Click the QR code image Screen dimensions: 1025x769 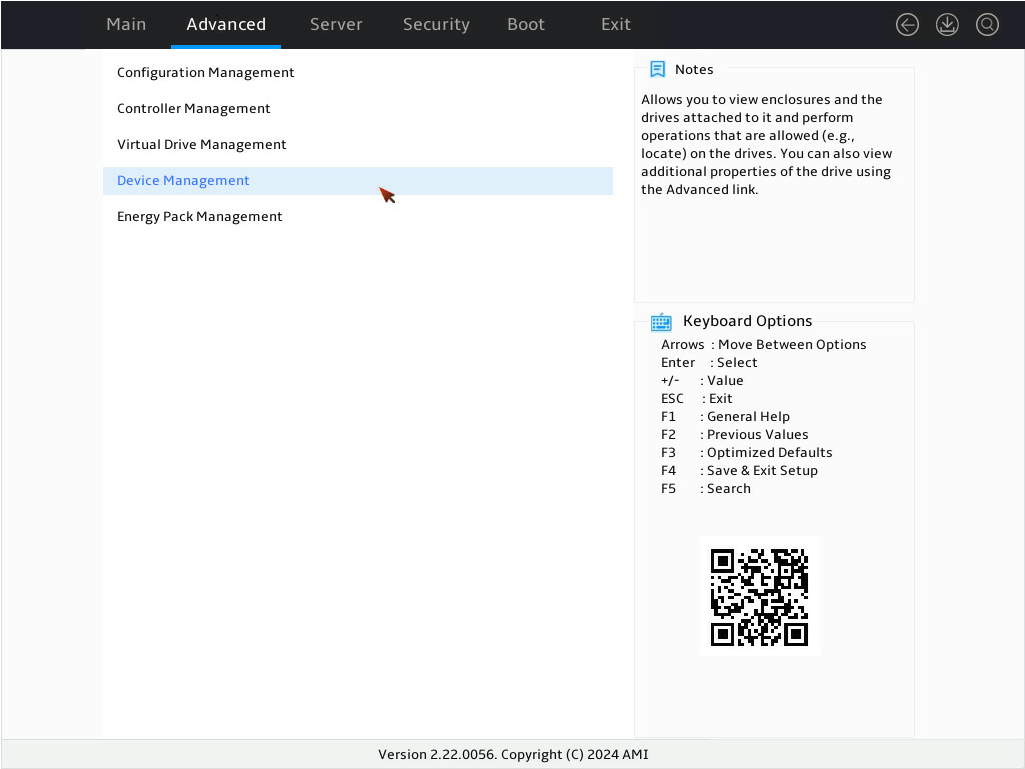tap(760, 597)
